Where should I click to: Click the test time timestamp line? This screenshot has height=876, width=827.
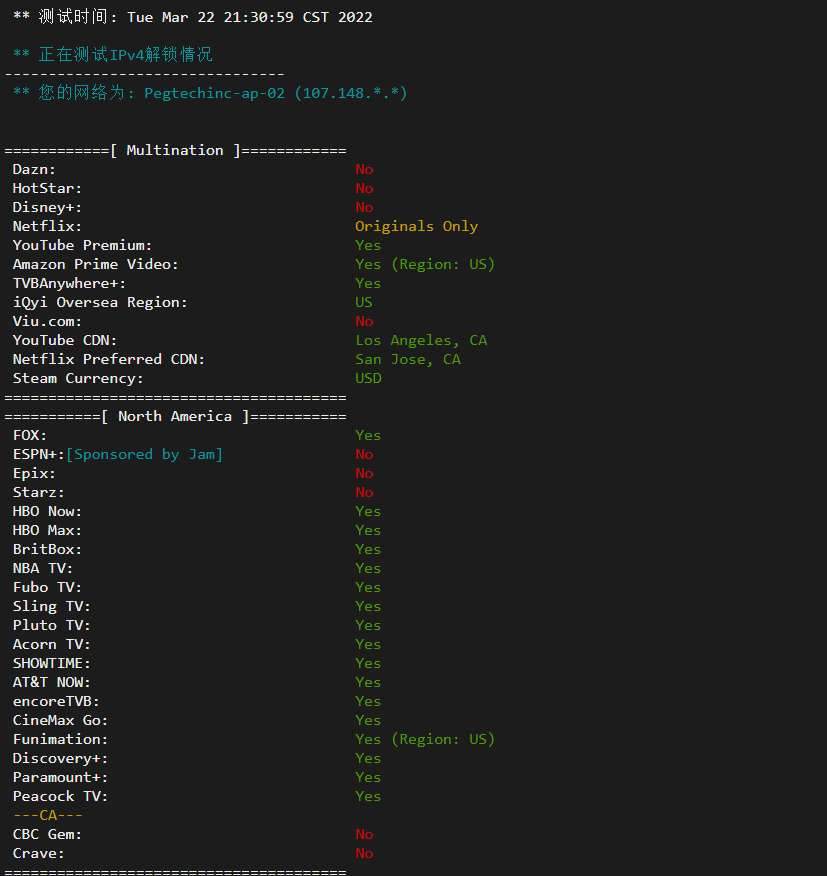[x=192, y=17]
